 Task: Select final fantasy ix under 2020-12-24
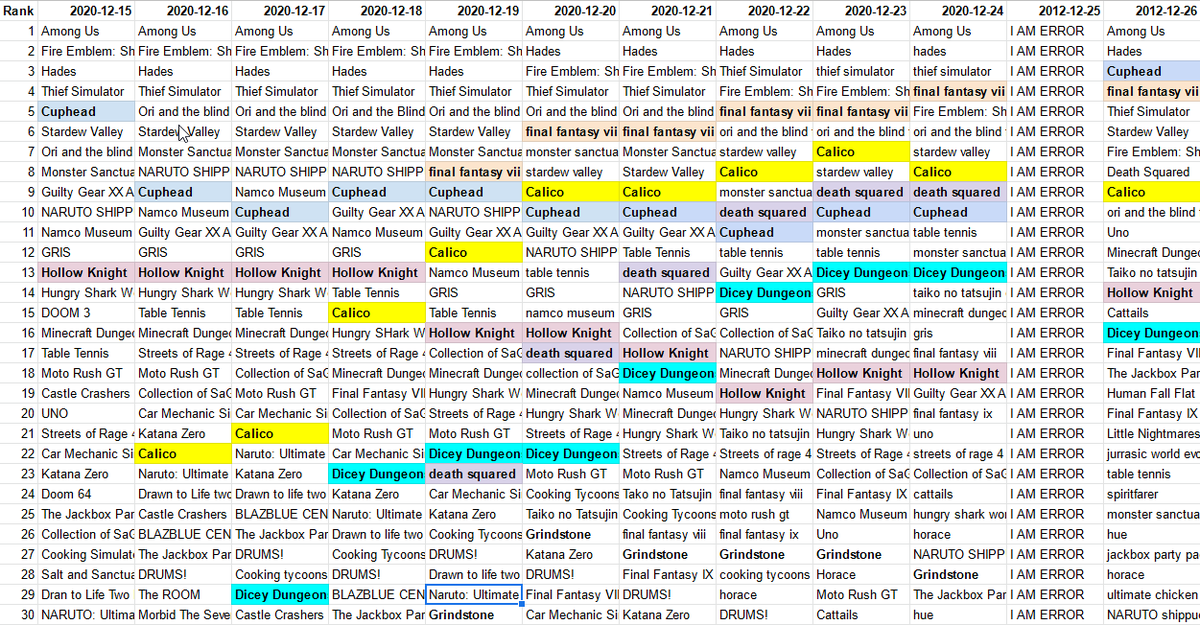point(960,413)
